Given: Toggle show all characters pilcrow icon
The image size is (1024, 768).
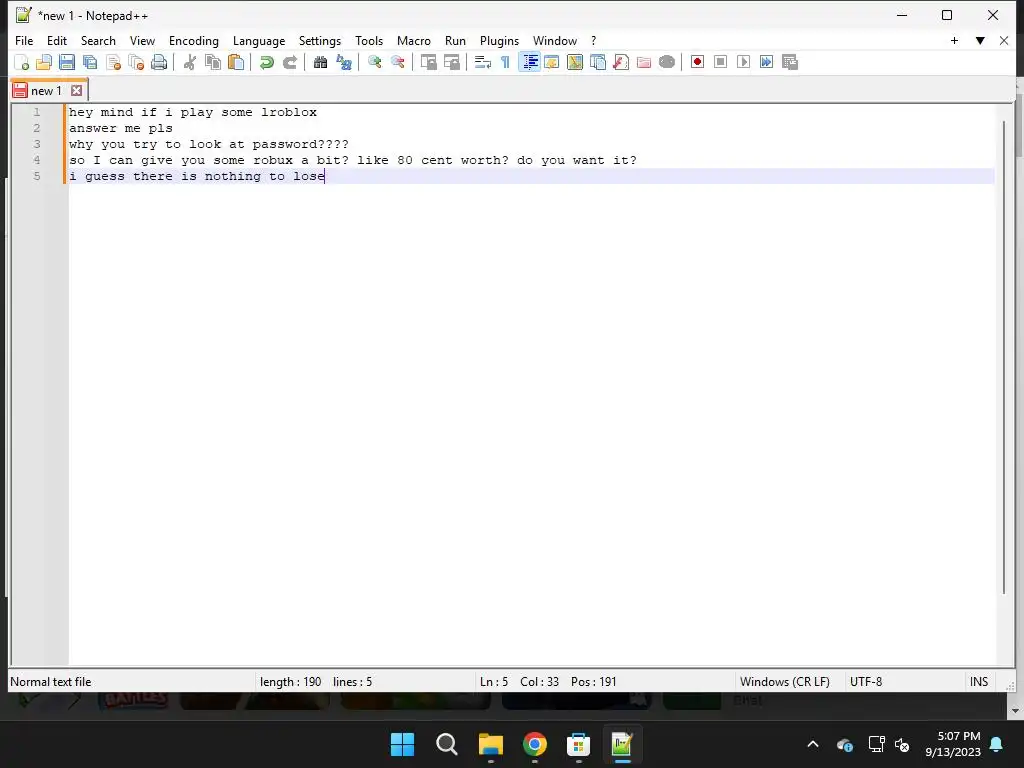Looking at the screenshot, I should click(505, 63).
